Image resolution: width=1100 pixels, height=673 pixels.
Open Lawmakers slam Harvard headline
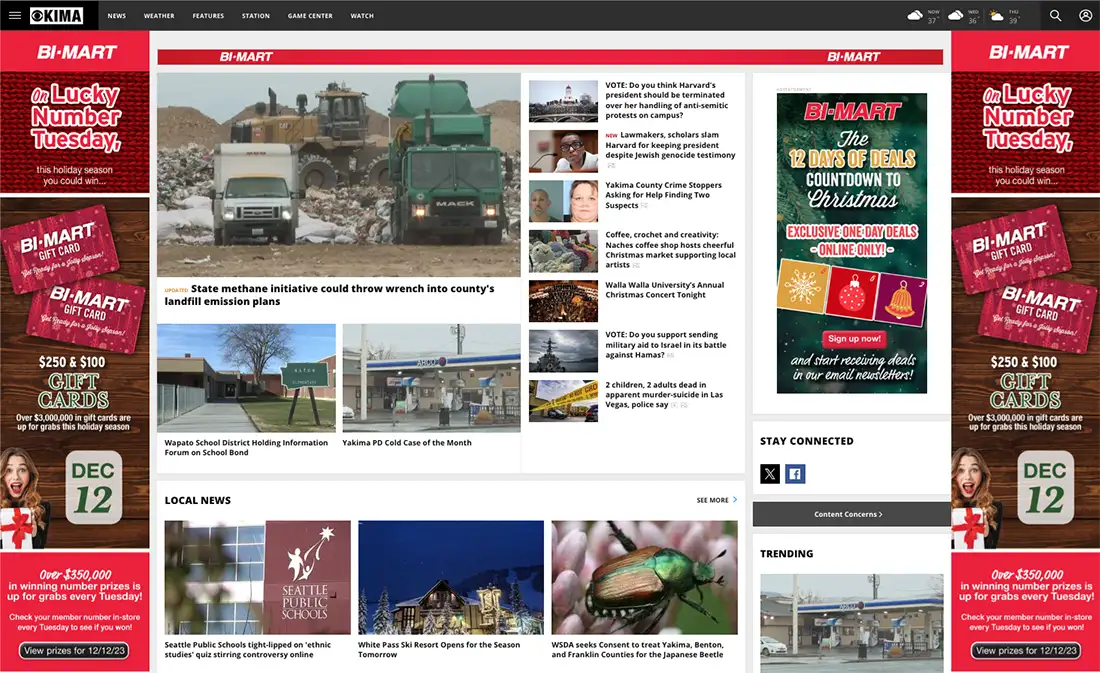coord(670,145)
